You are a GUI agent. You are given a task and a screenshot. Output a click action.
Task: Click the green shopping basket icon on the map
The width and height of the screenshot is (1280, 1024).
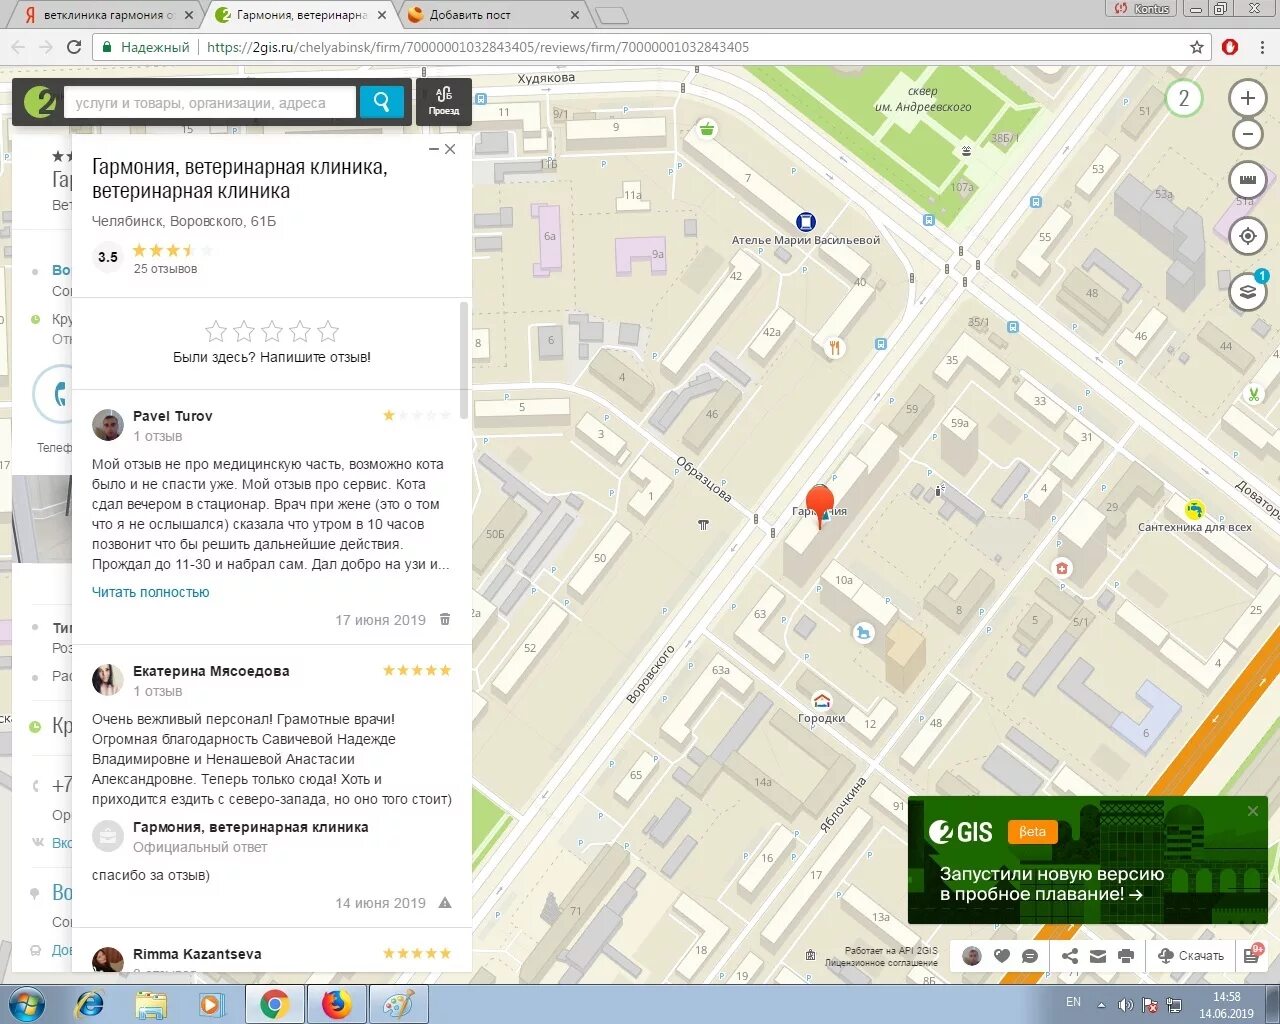click(708, 128)
